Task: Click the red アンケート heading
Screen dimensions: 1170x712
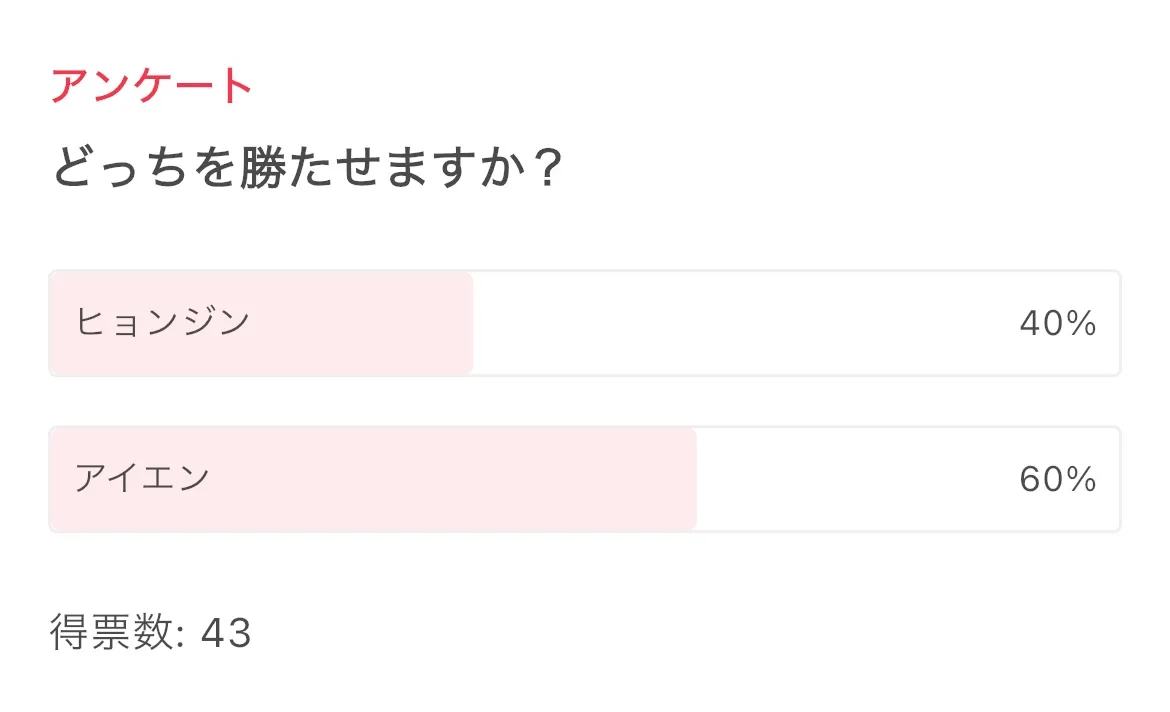Action: (x=151, y=87)
